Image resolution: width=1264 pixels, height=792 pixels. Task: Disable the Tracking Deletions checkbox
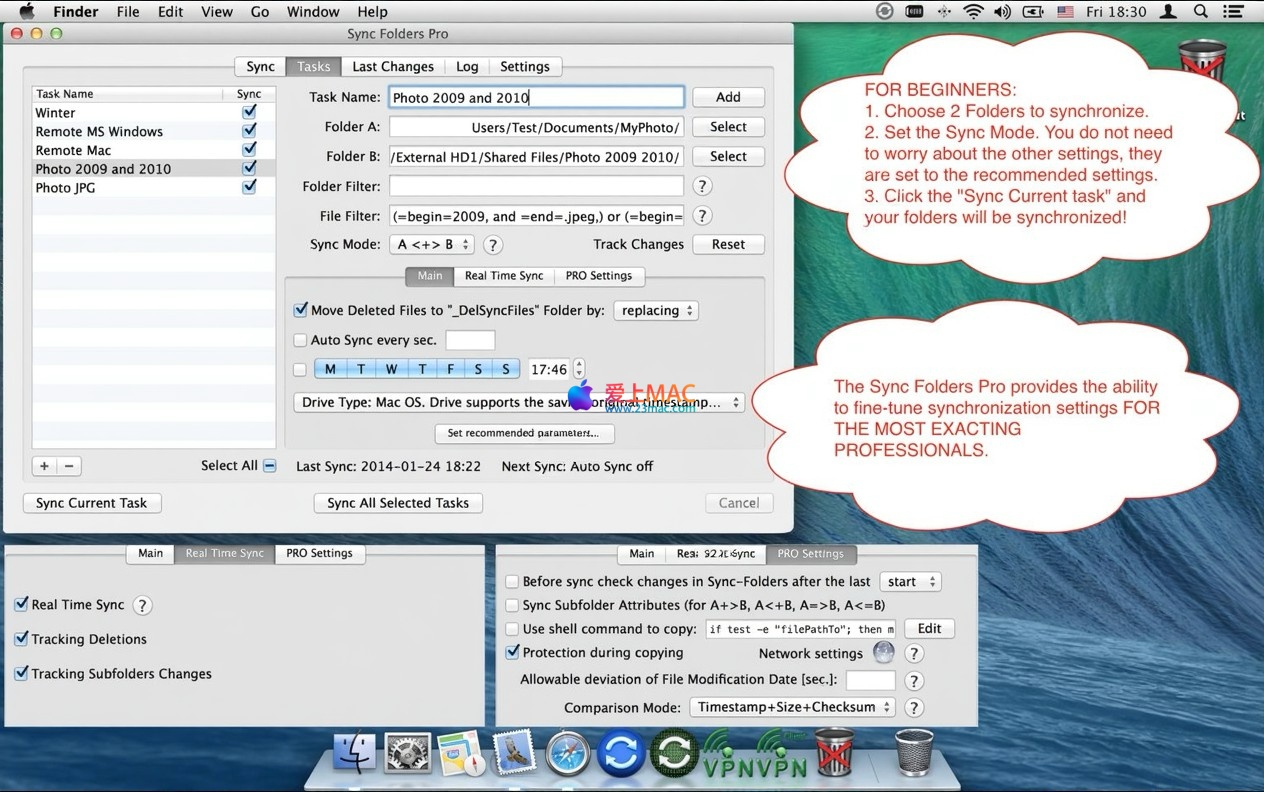[21, 639]
